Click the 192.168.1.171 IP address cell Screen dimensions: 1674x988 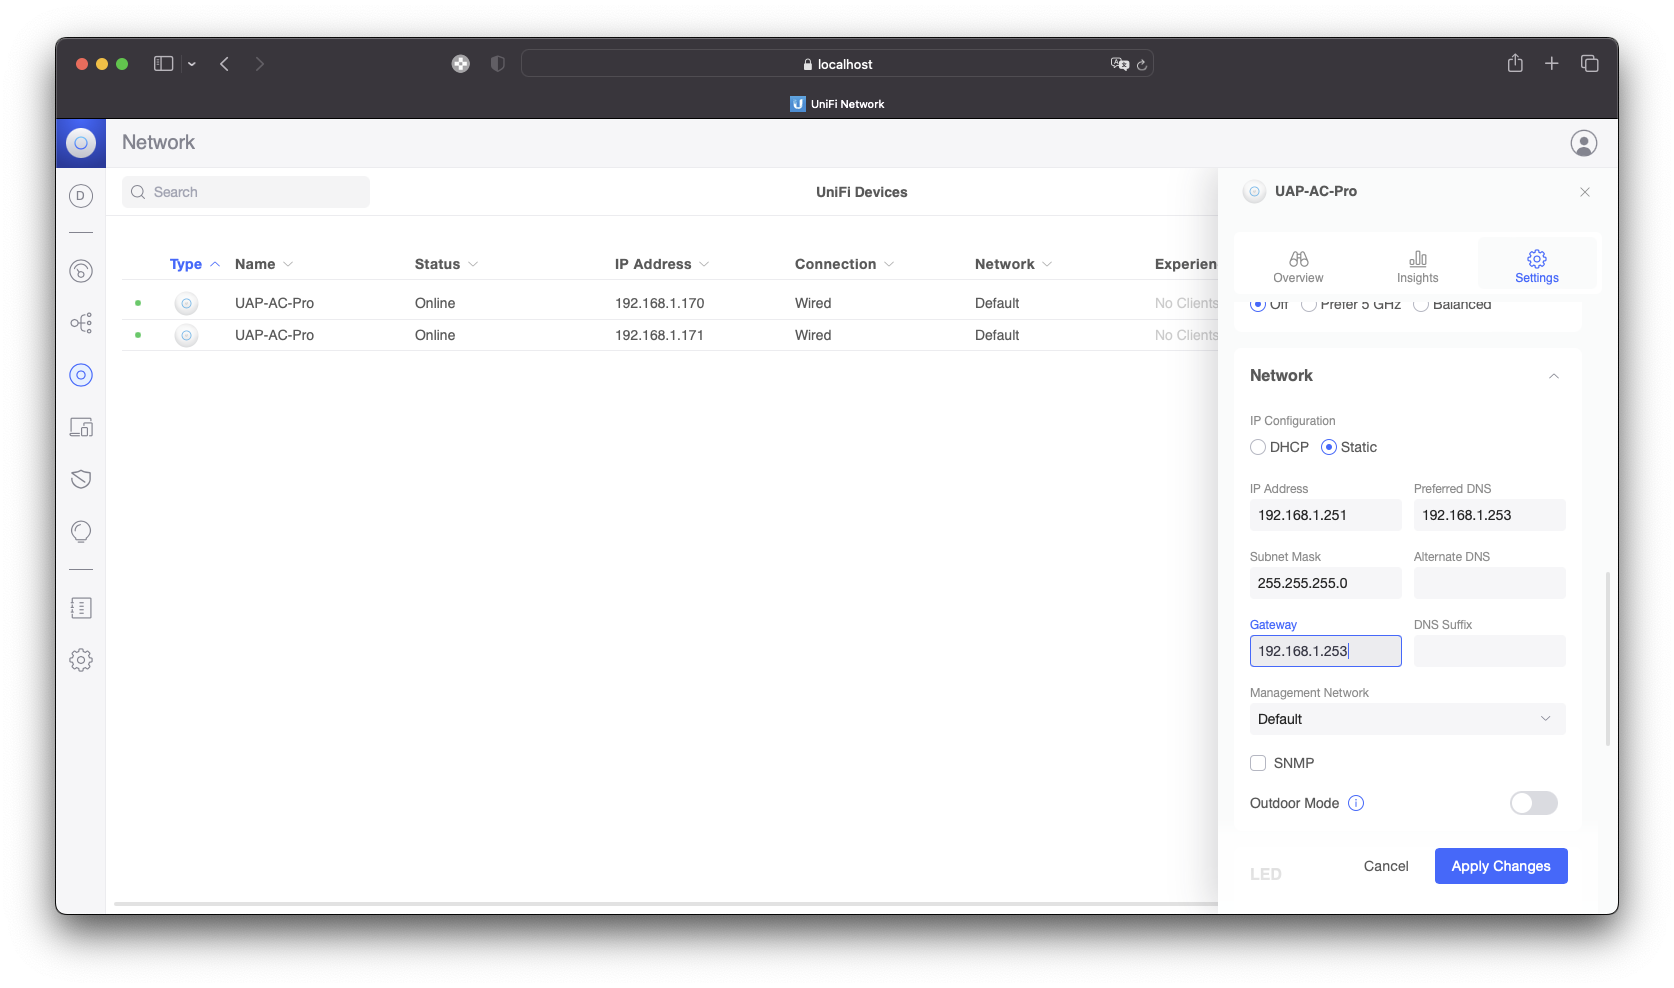click(659, 335)
